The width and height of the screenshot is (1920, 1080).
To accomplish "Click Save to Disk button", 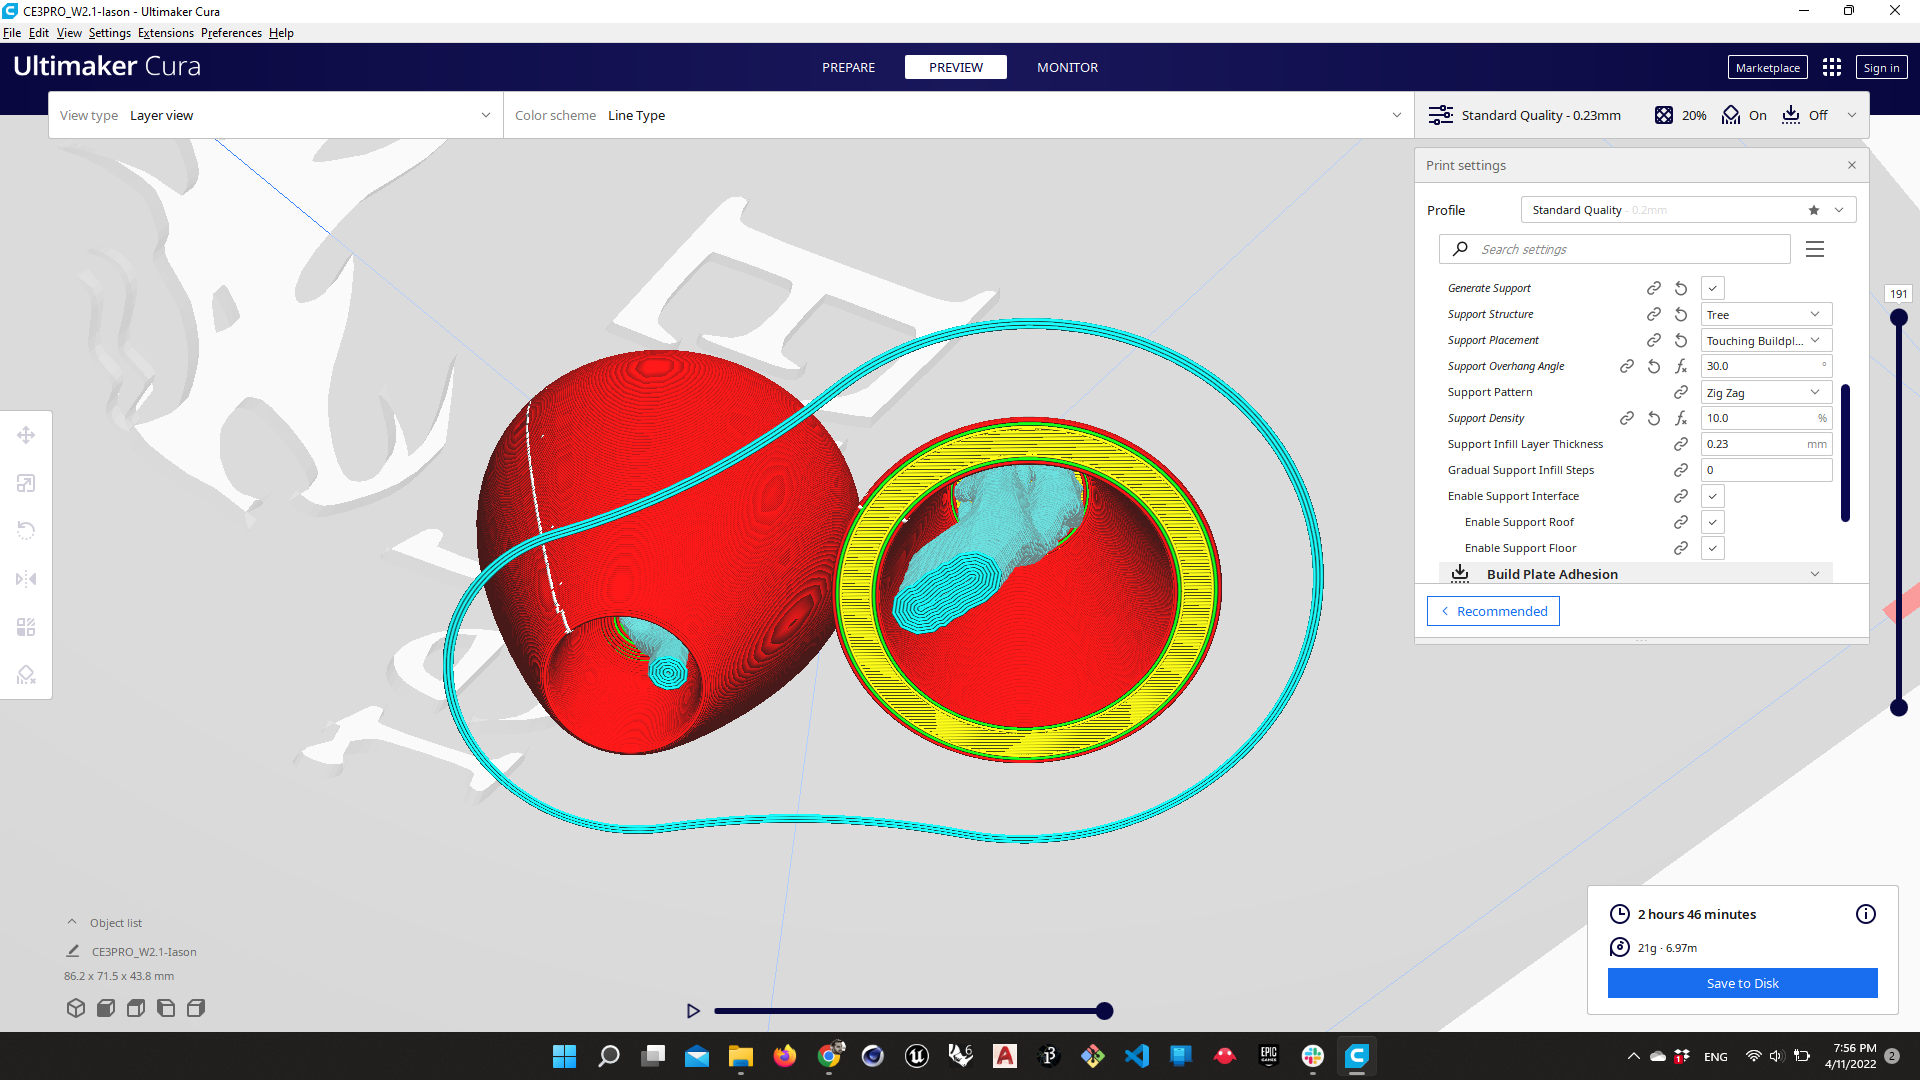I will (1742, 983).
